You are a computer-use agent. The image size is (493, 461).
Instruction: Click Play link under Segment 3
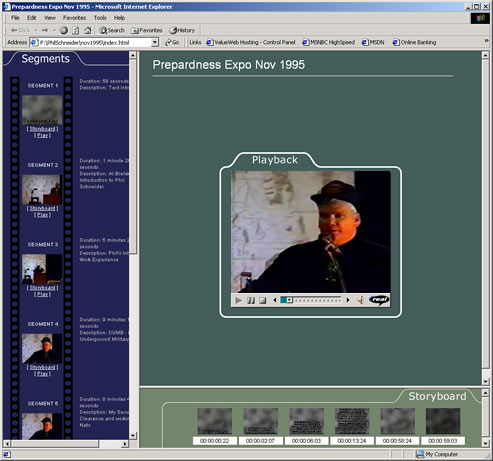[x=42, y=294]
